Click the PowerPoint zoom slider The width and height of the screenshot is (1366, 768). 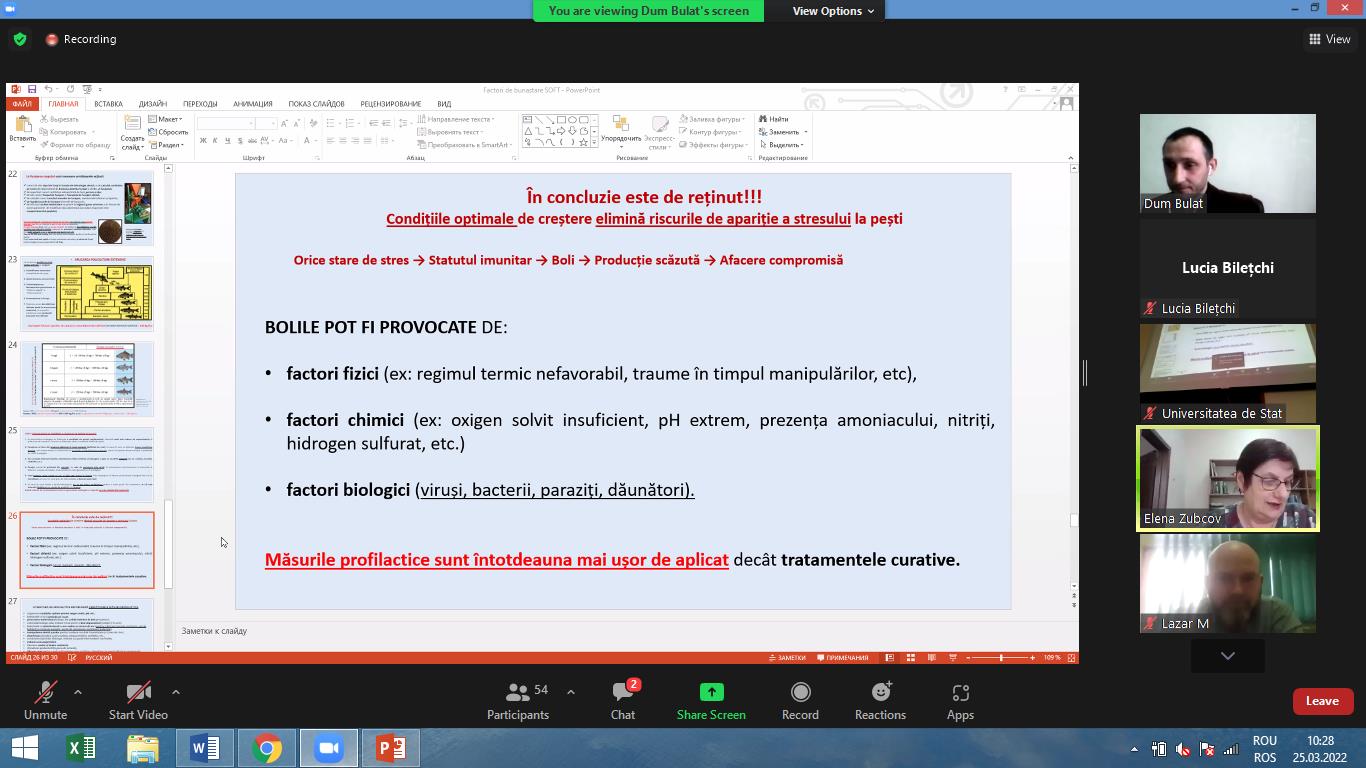click(x=1002, y=658)
